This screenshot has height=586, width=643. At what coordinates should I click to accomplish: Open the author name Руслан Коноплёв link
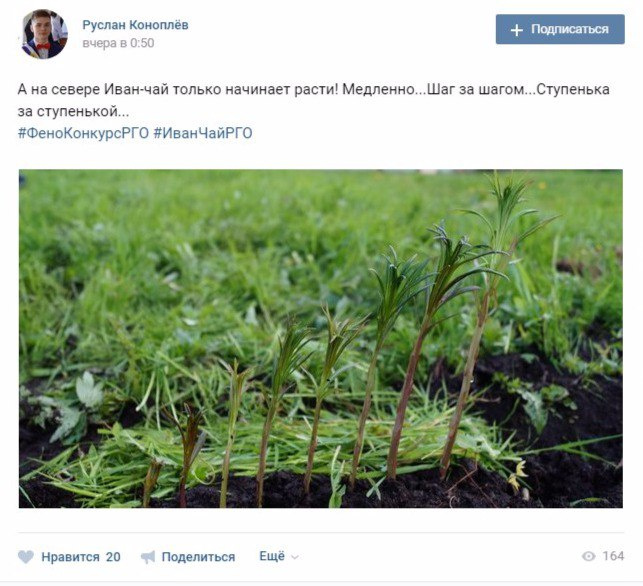tap(135, 25)
